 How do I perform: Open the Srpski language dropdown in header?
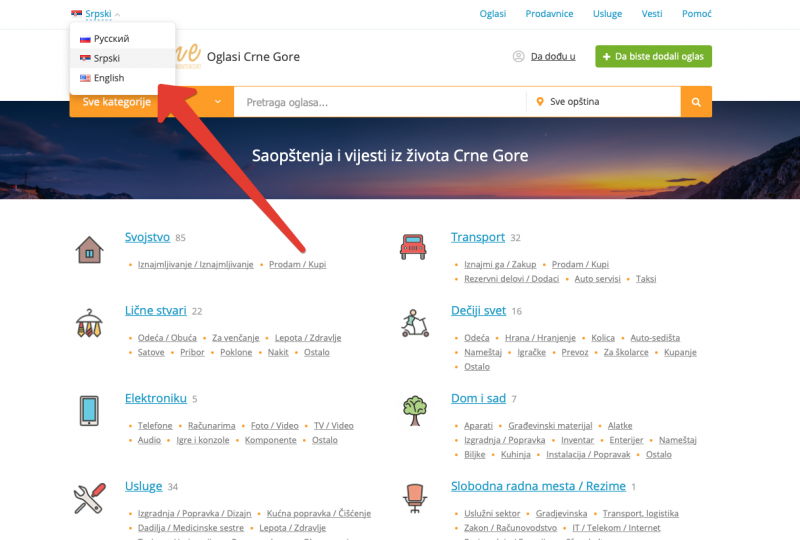97,14
